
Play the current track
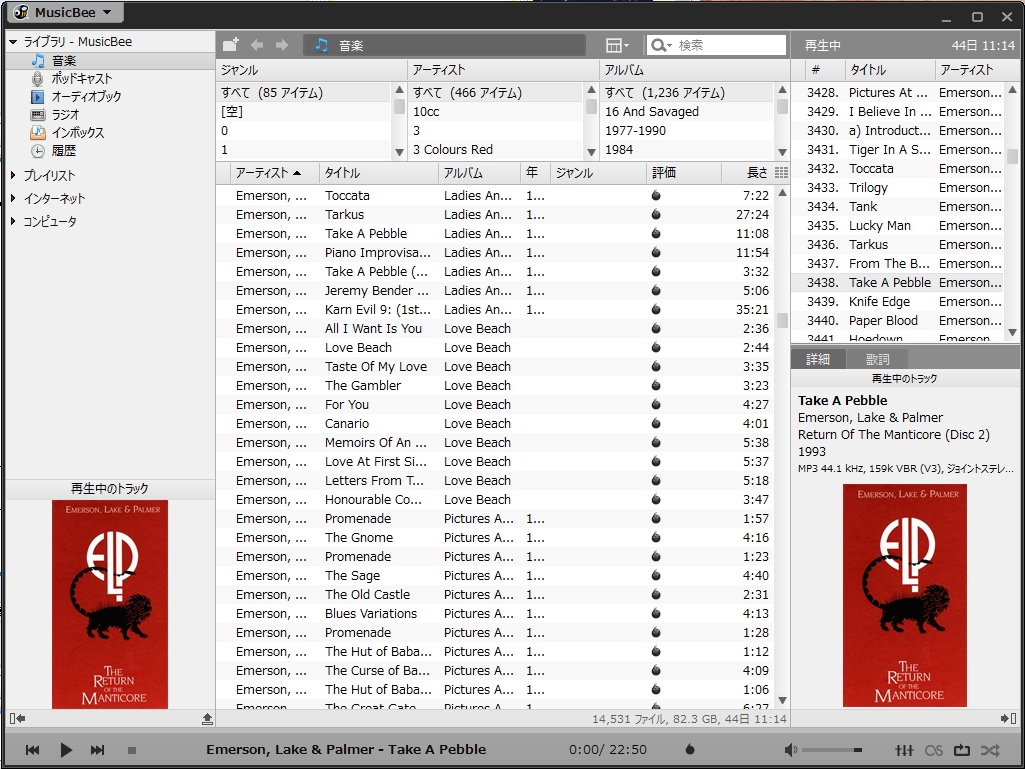point(65,750)
